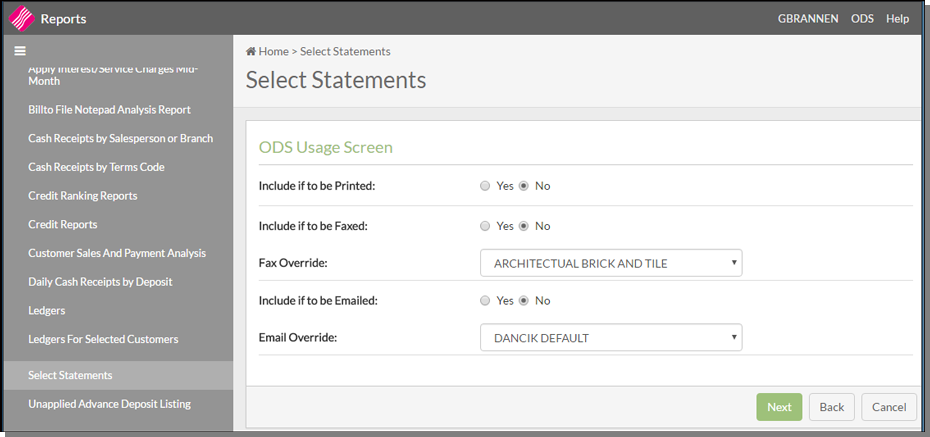Open Ledgers in sidebar
The image size is (930, 437).
click(46, 310)
